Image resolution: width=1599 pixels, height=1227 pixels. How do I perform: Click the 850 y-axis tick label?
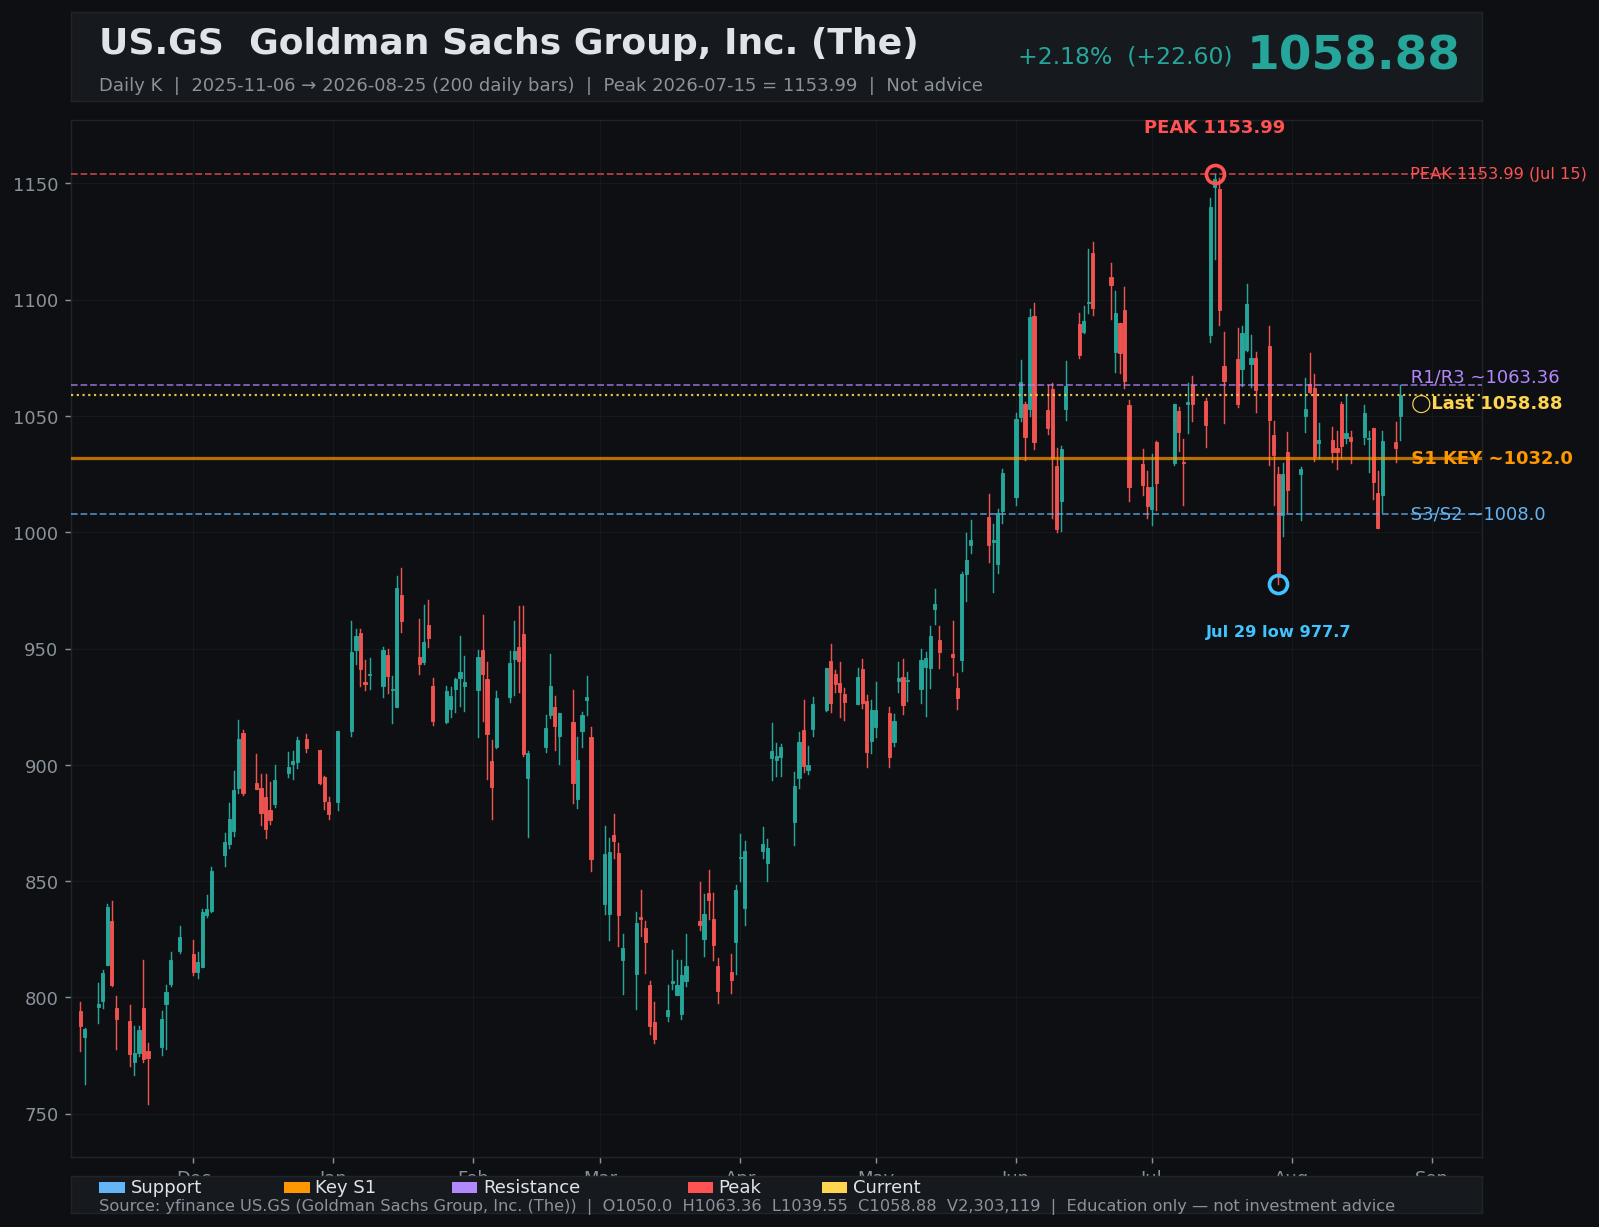pos(41,883)
